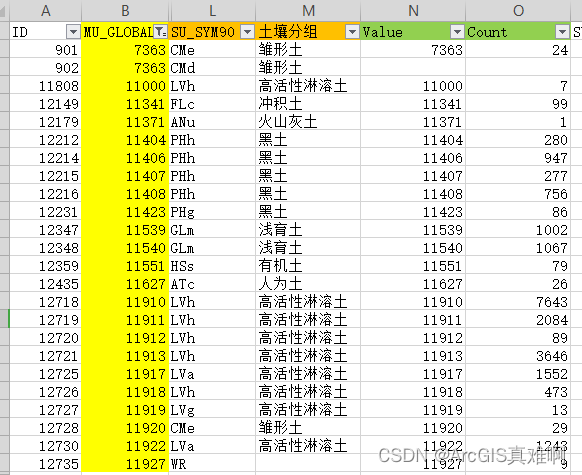
Task: Click the MU_GLOBAL header cell
Action: (125, 32)
